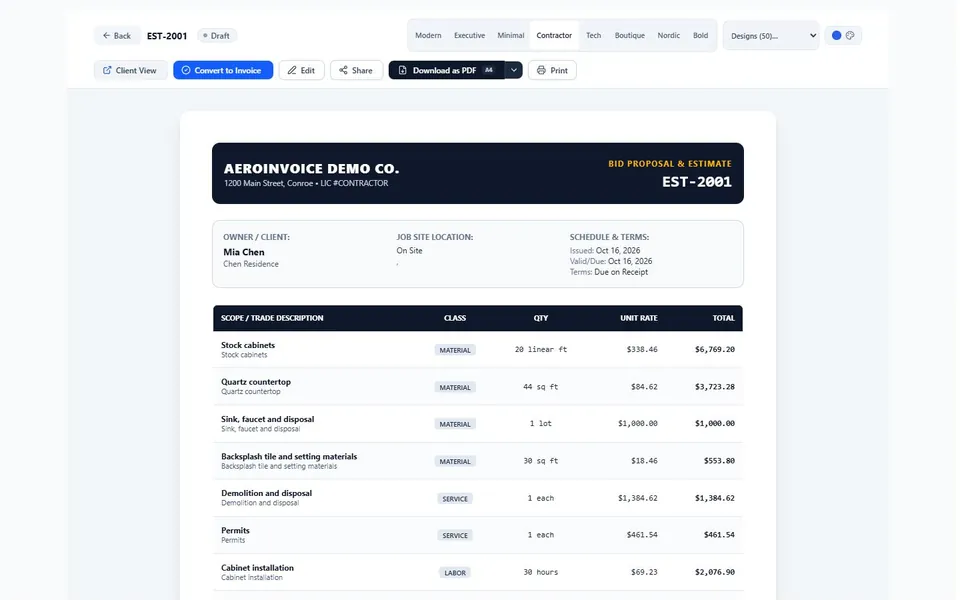This screenshot has height=600, width=960.
Task: Click the BID PROPOSAL & ESTIMATE heading
Action: coord(670,164)
